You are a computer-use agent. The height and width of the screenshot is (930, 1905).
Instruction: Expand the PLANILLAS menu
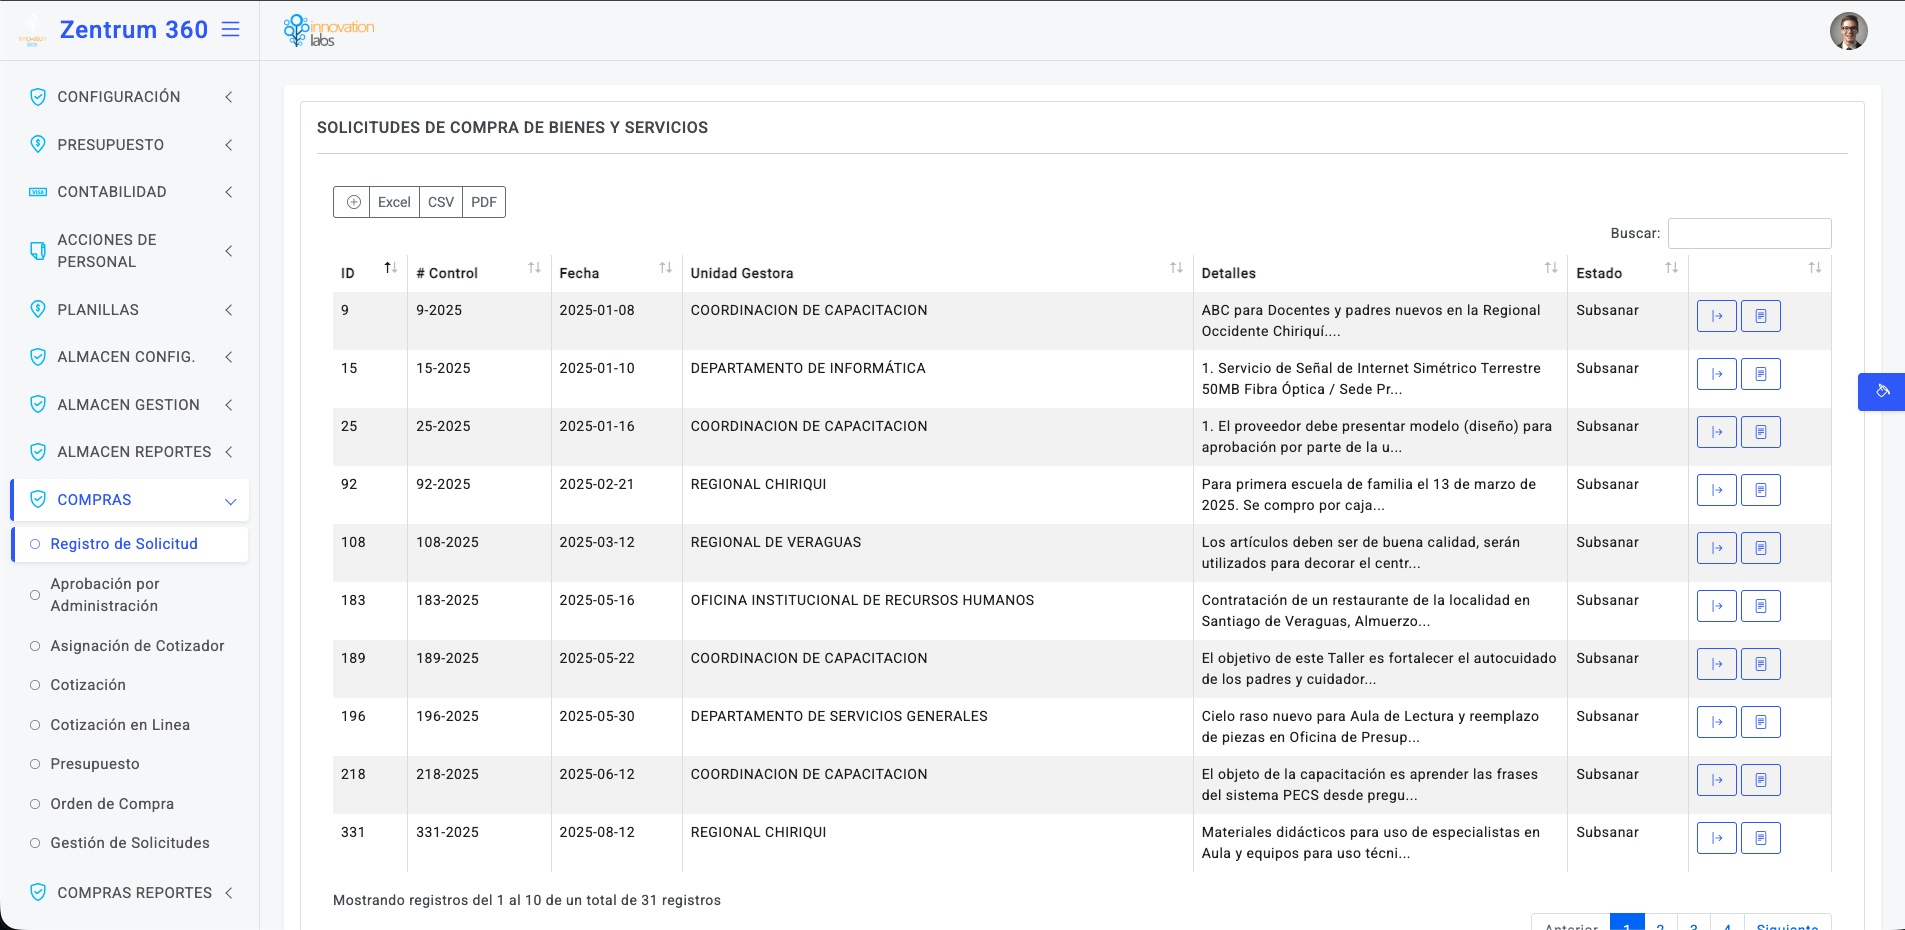130,310
